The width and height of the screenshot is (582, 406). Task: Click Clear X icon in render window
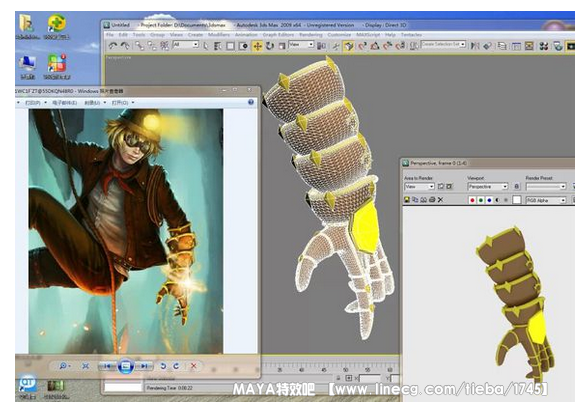pos(441,200)
